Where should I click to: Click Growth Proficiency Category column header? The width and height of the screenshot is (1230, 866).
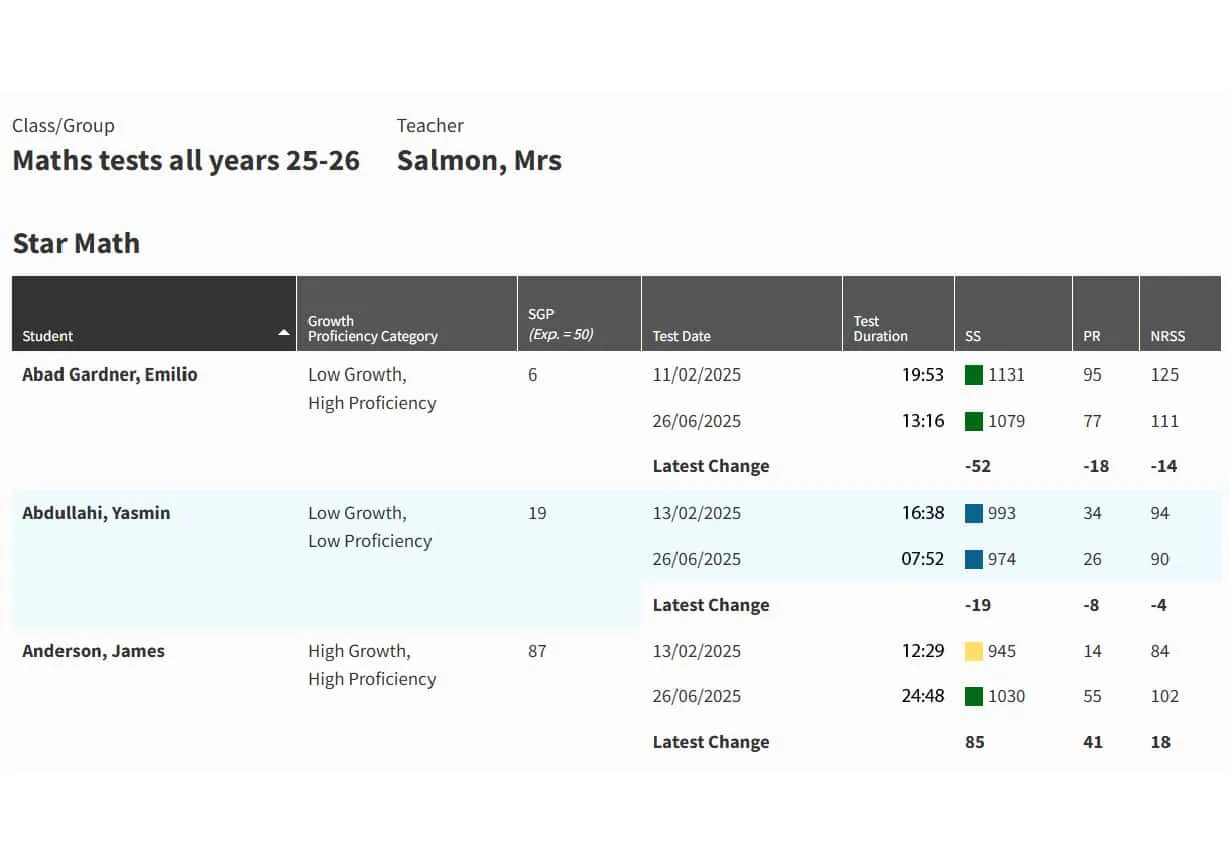coord(407,313)
